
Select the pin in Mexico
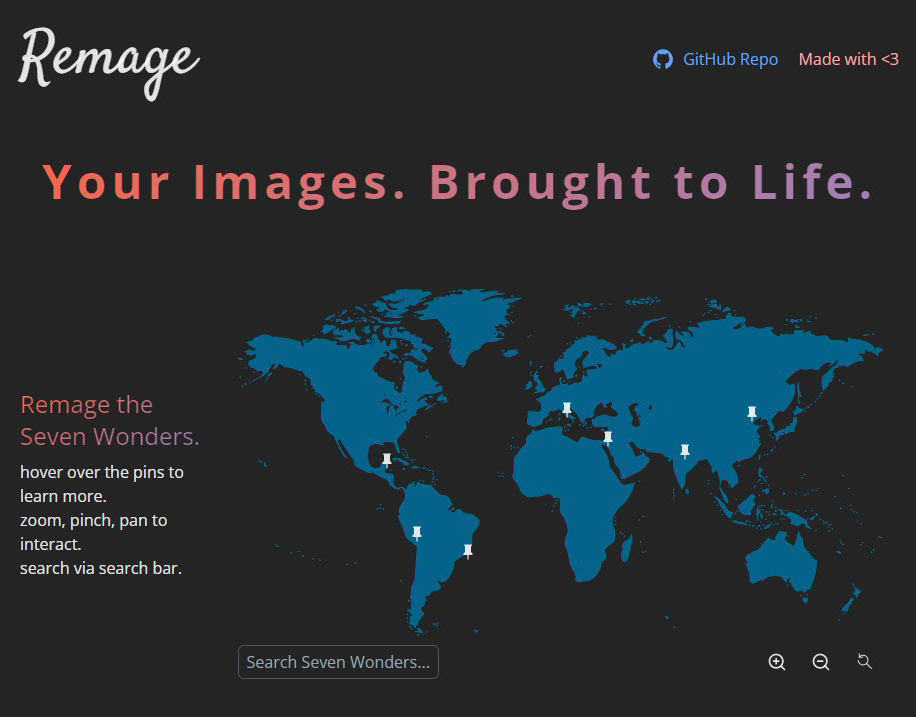387,460
